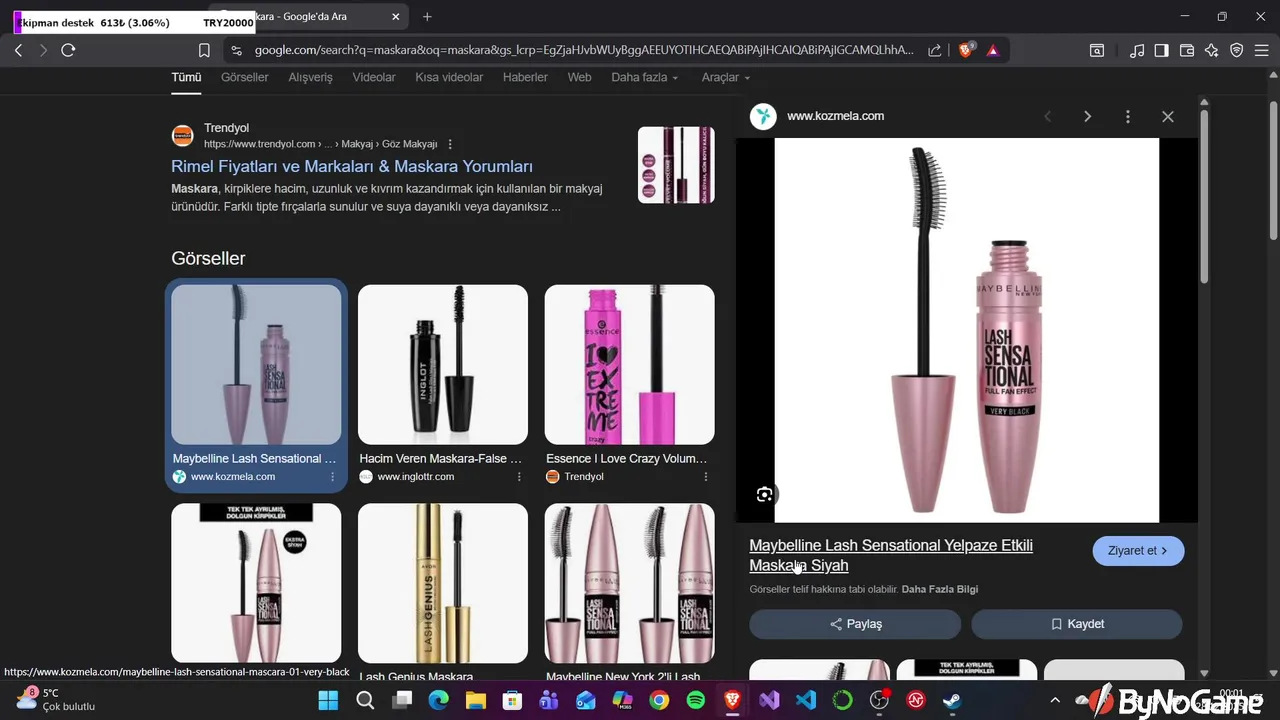Close the image preview panel
1280x720 pixels.
(1167, 116)
